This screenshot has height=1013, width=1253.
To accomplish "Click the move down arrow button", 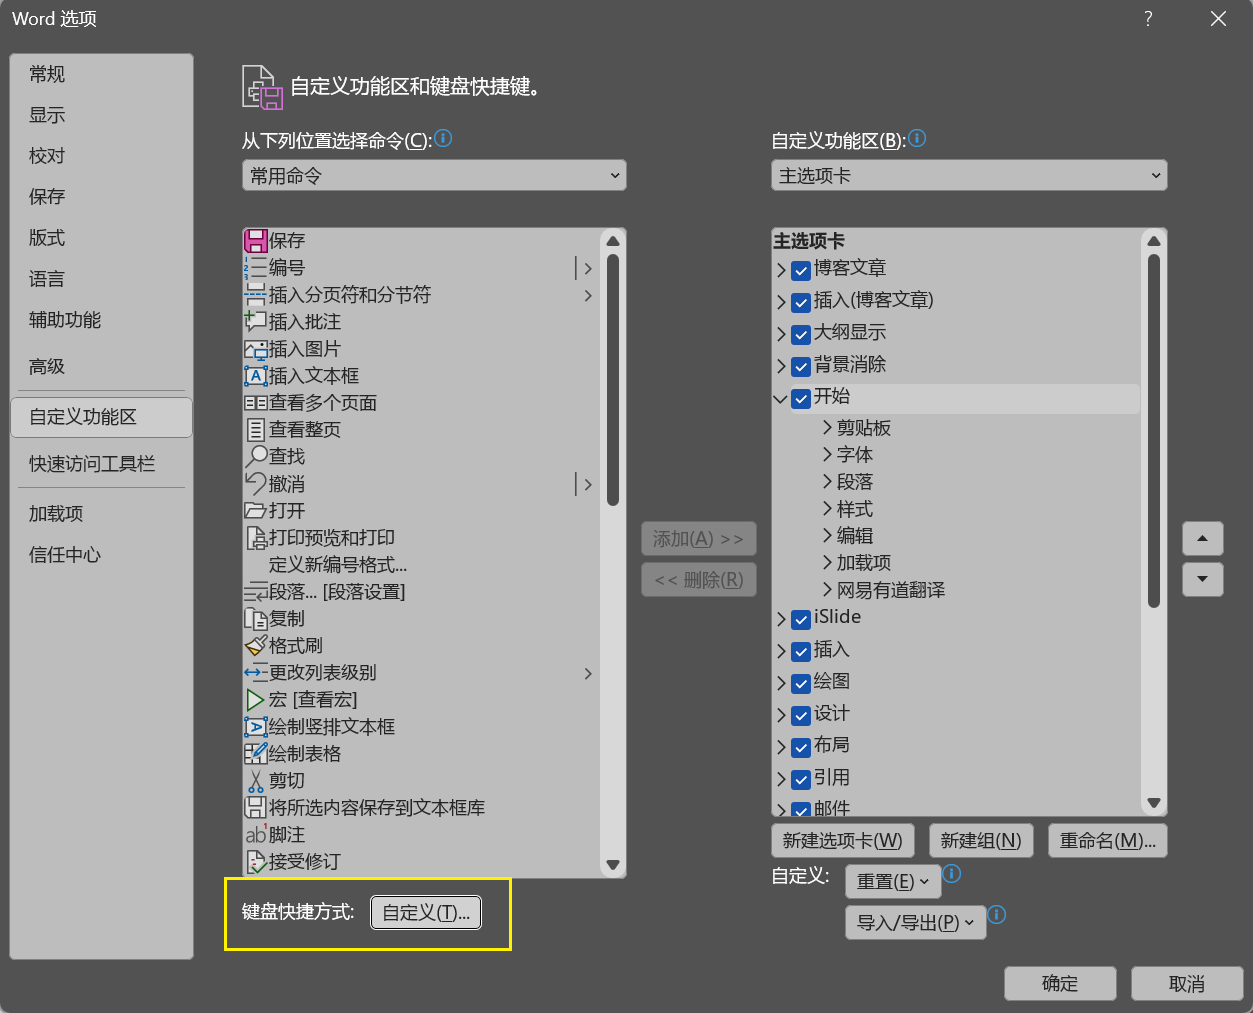I will click(1203, 580).
